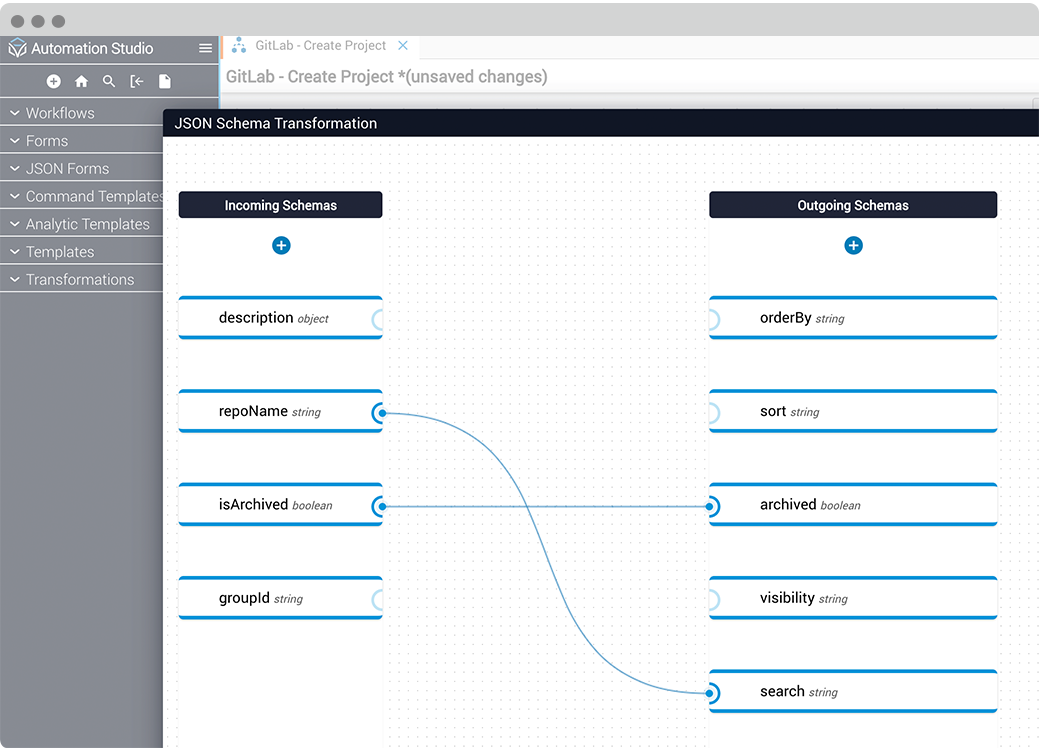Click the Incoming Schemas header
The height and width of the screenshot is (748, 1039).
point(280,205)
